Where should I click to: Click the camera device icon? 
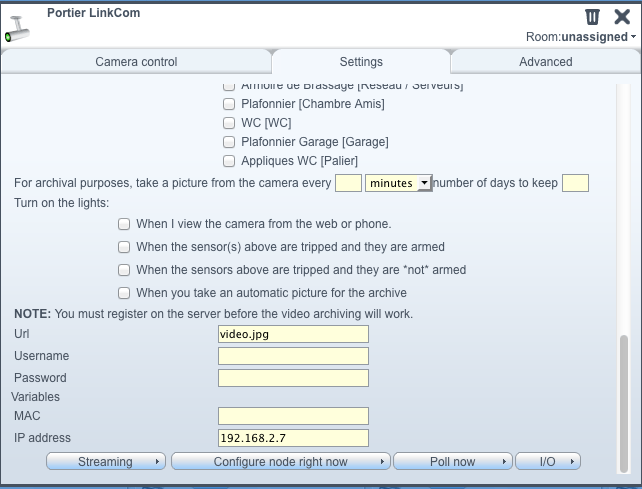tap(17, 29)
